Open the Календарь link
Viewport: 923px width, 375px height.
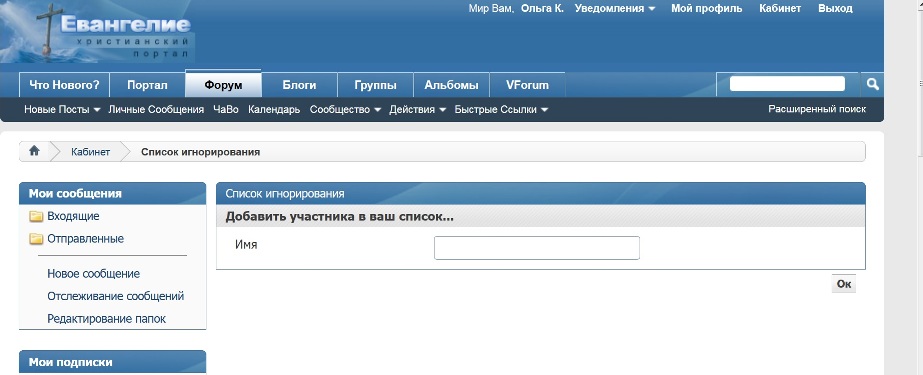274,109
